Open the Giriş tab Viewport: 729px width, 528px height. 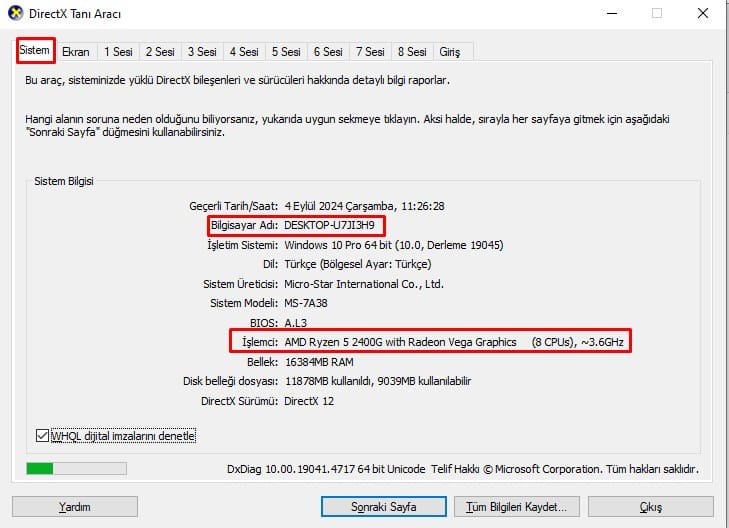click(x=453, y=52)
